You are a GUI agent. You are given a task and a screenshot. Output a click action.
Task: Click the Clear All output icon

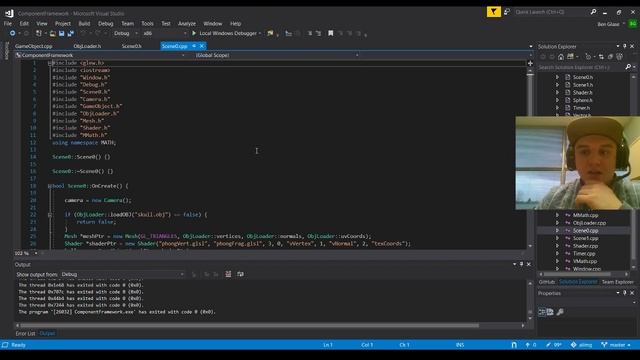(228, 275)
